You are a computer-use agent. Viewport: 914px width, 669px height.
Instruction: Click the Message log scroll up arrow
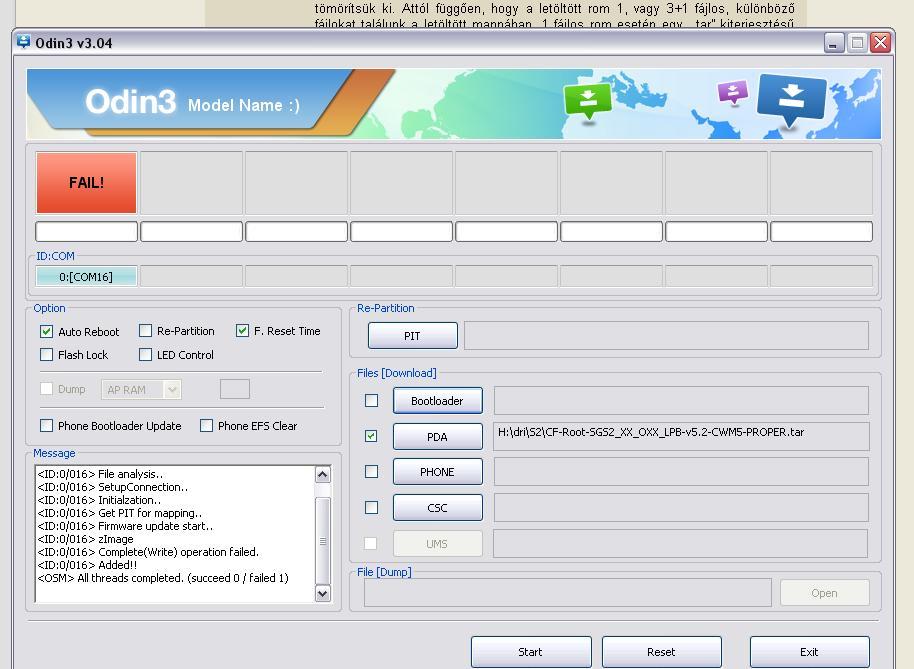pos(322,474)
